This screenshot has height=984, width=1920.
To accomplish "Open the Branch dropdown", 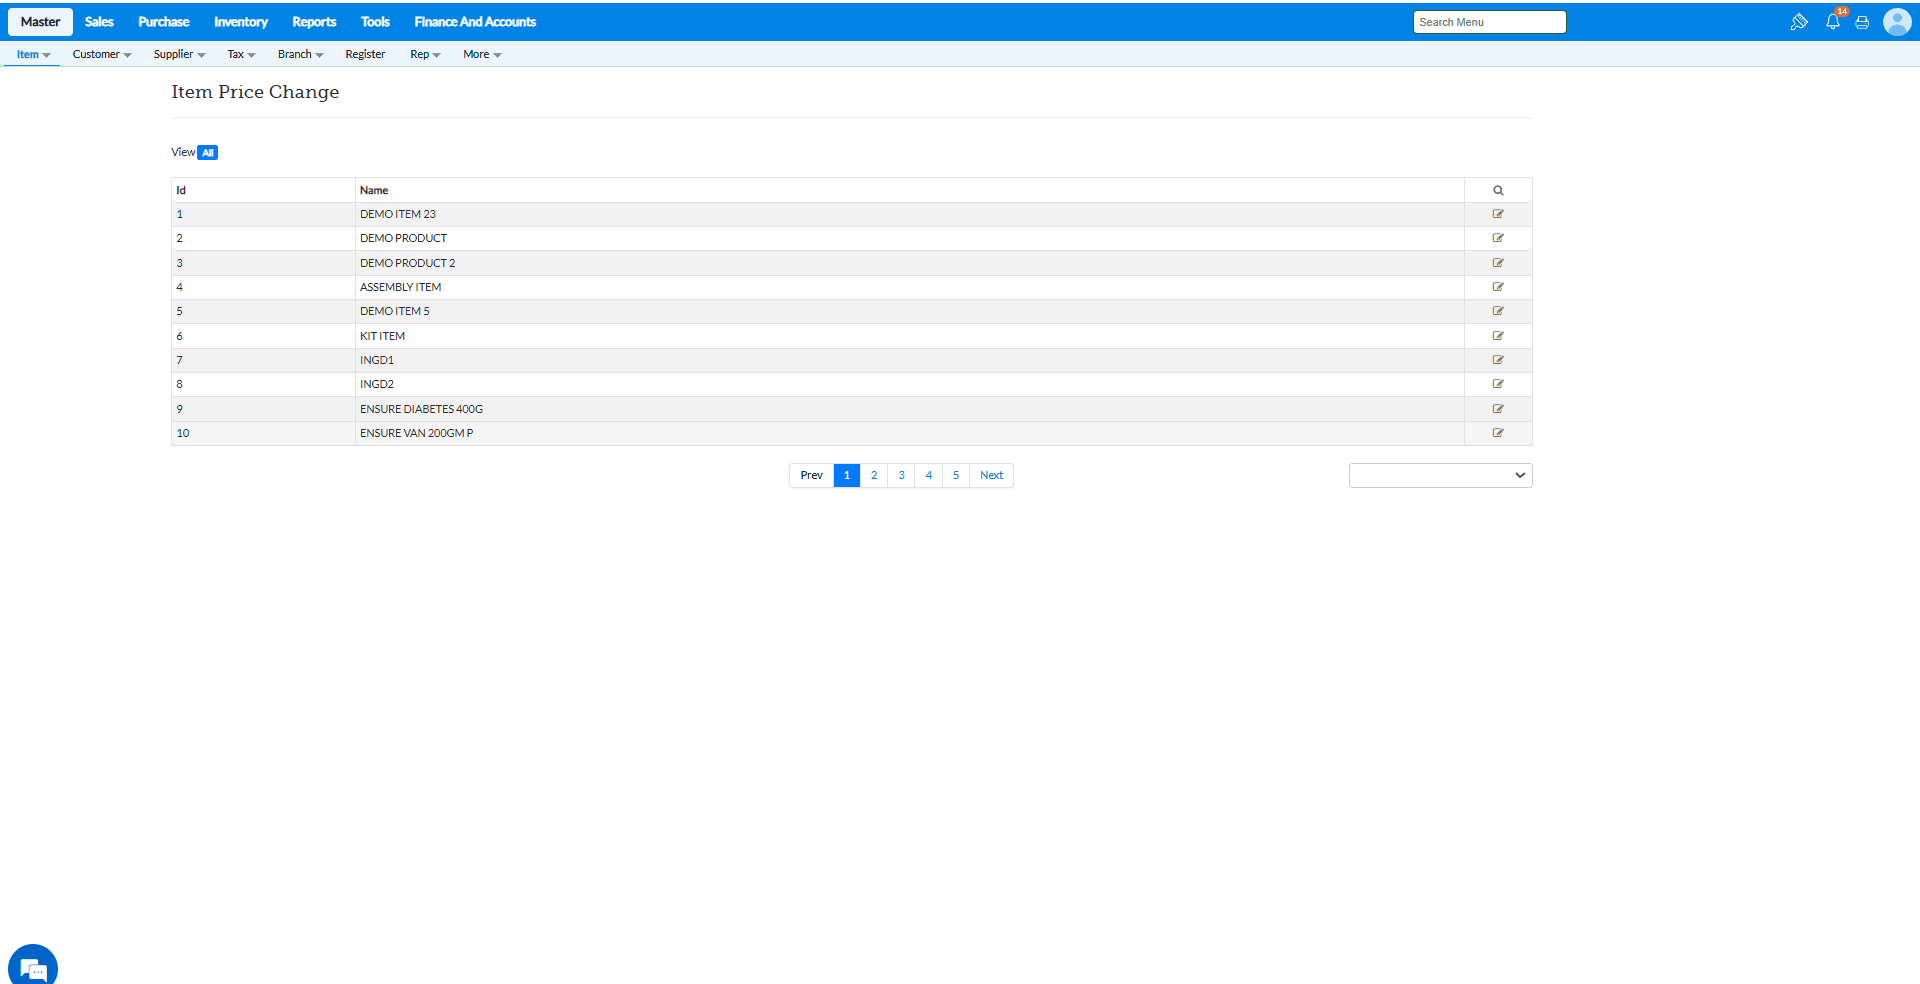I will tap(300, 54).
